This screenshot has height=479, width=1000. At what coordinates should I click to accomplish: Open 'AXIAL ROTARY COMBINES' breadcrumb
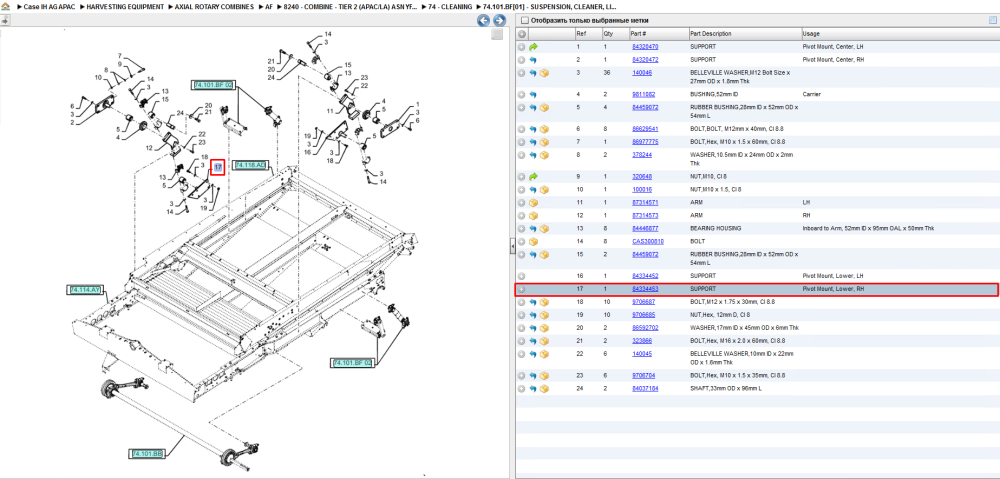point(214,6)
